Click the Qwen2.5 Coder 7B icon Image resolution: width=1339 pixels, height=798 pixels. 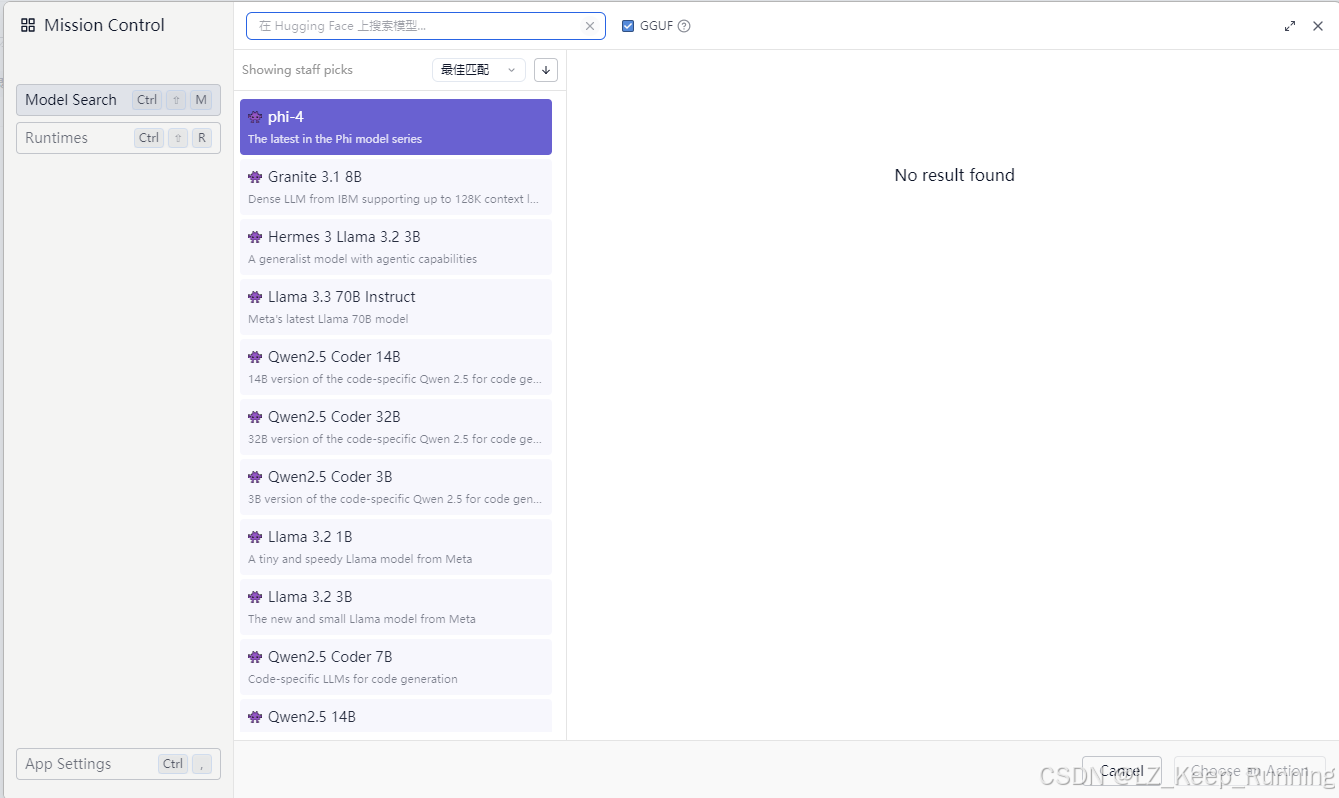pos(255,657)
